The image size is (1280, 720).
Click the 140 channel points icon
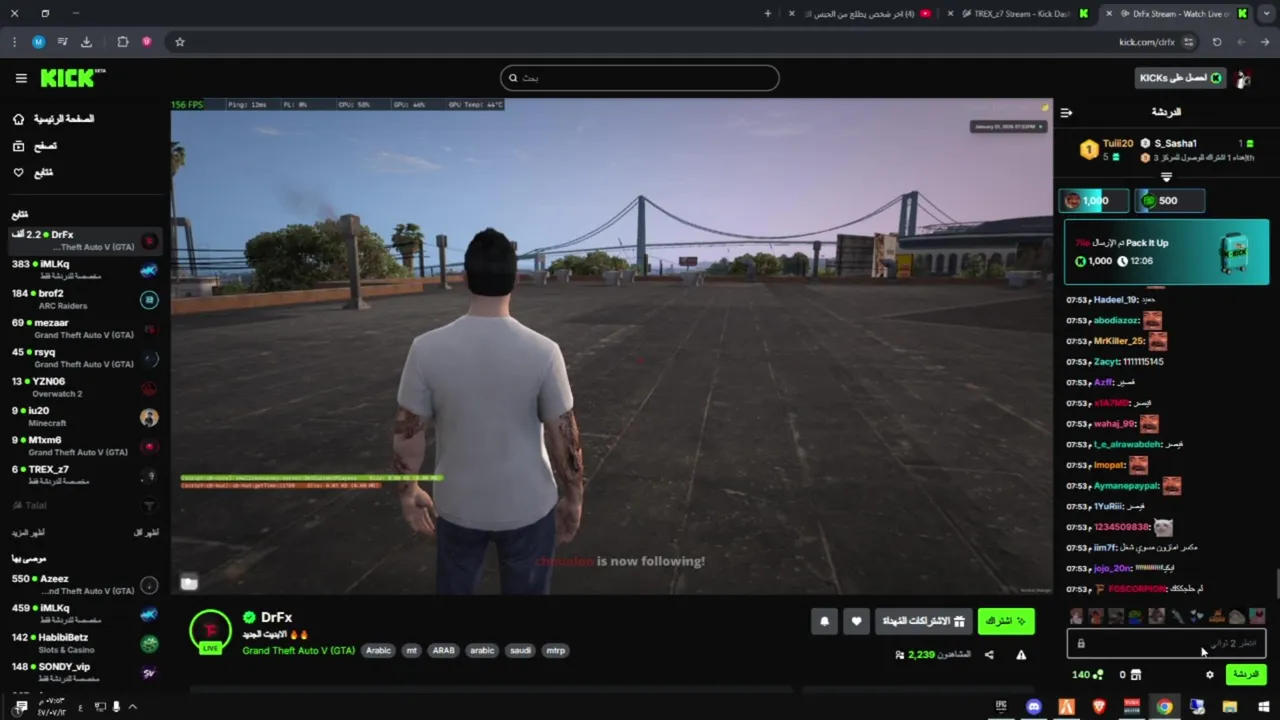click(1099, 675)
